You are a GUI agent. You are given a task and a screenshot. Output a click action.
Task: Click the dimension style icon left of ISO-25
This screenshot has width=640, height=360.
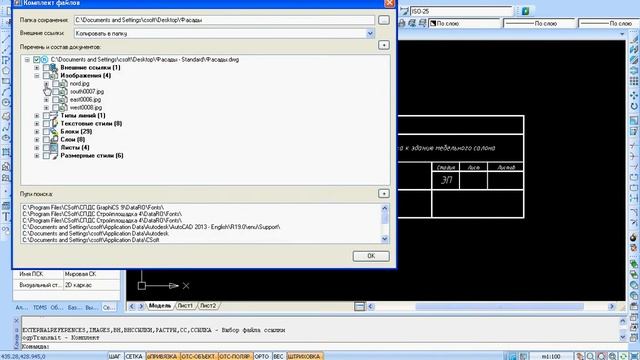(404, 11)
